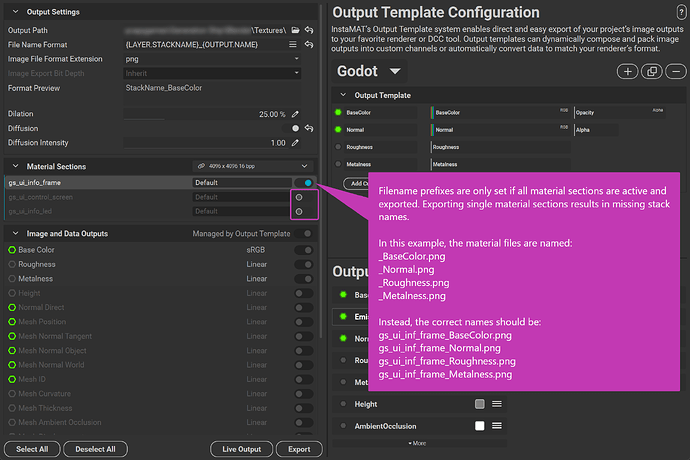Viewport: 690px width, 460px height.
Task: Browse for the Output Path folder
Action: (x=295, y=30)
